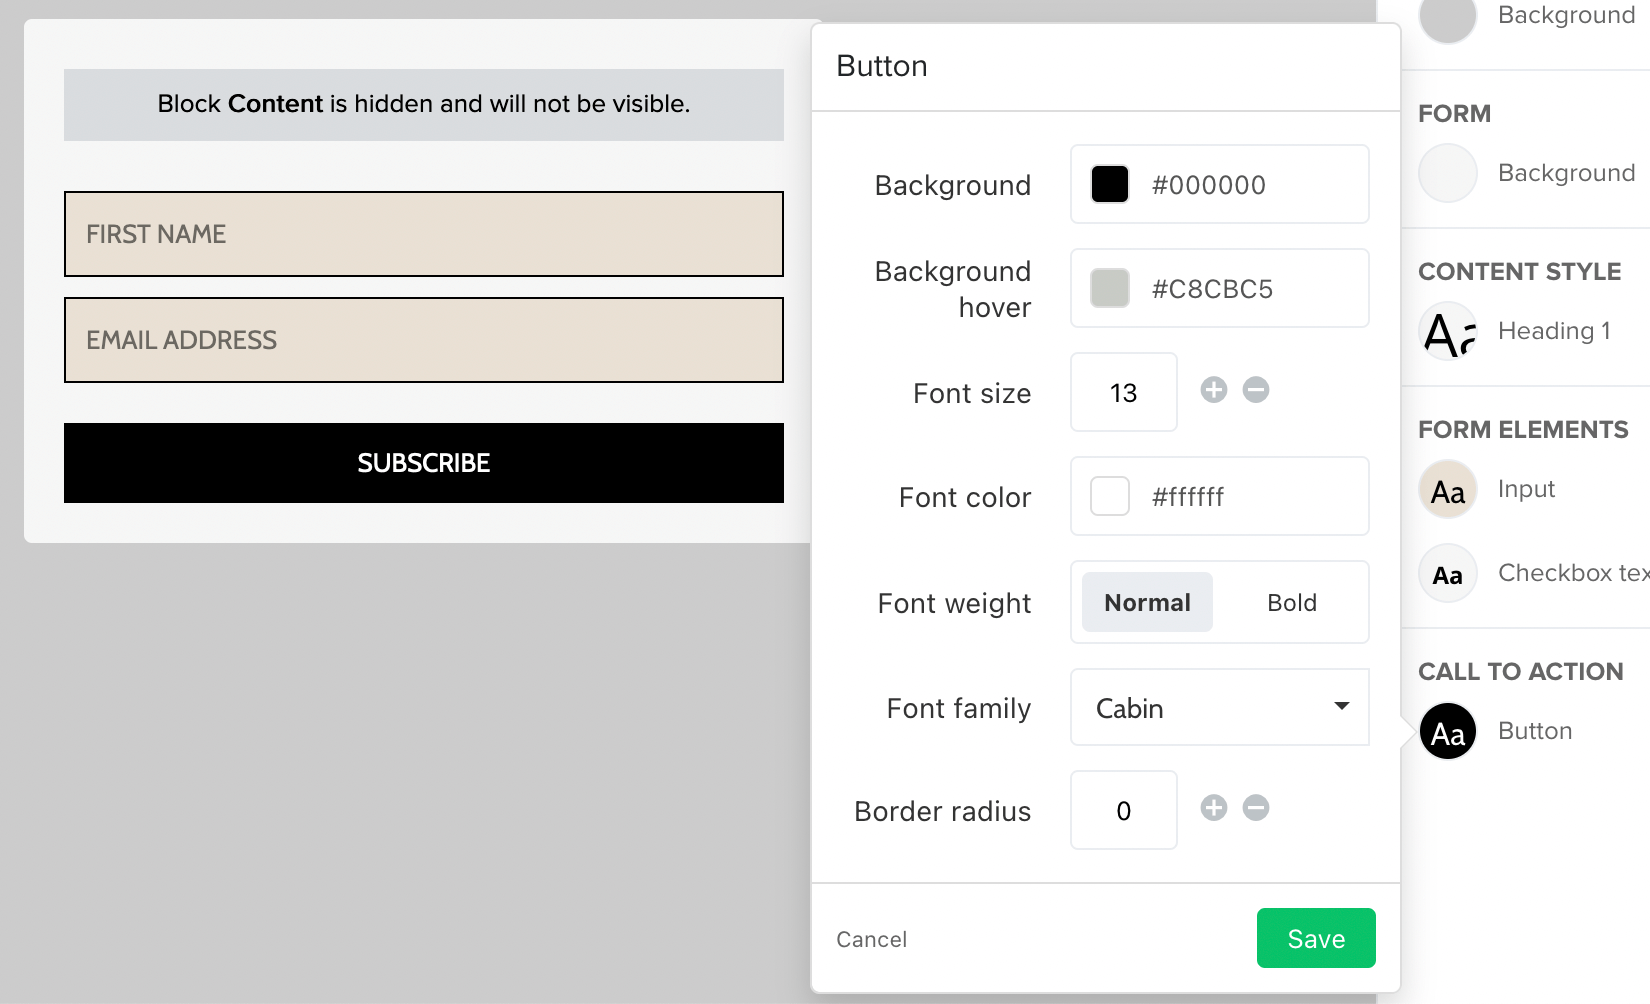Set font weight to Bold
The height and width of the screenshot is (1004, 1650).
click(1291, 603)
